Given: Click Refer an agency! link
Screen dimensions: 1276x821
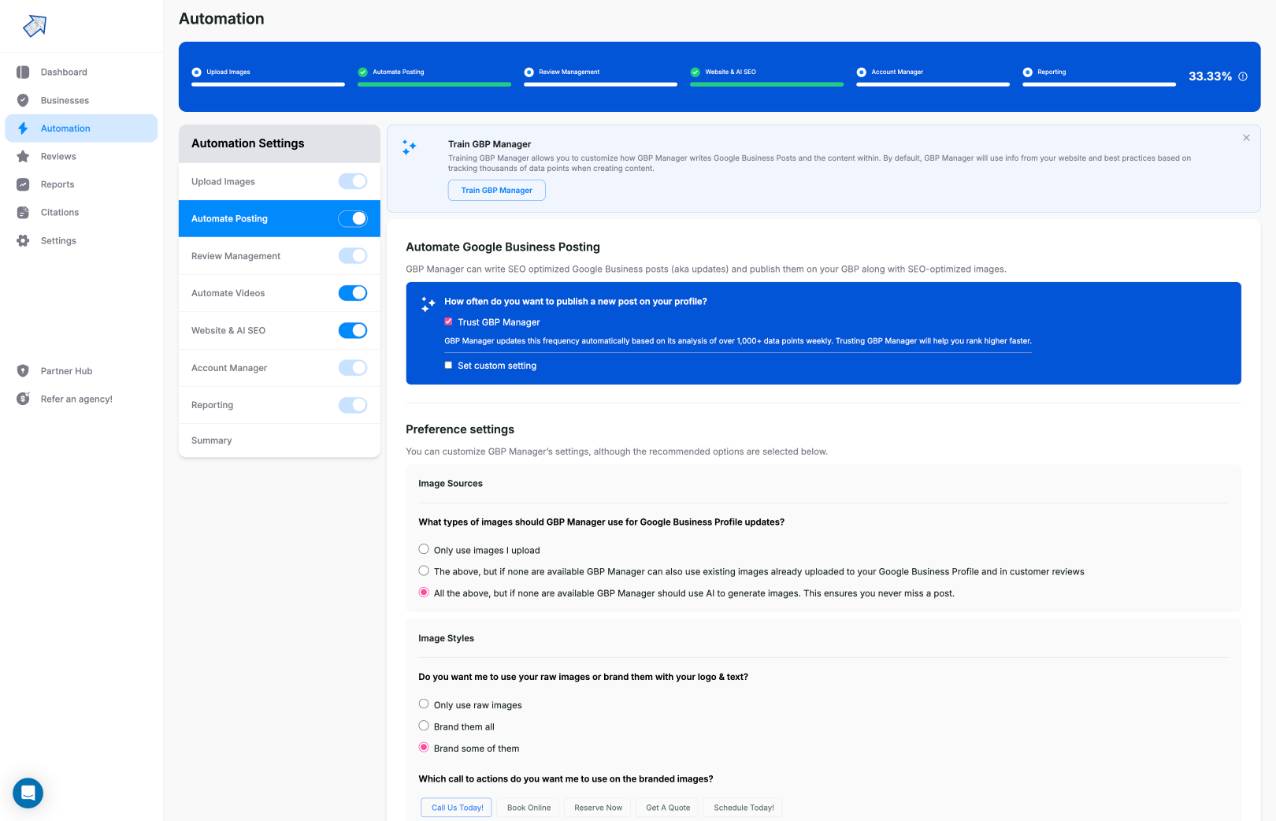Looking at the screenshot, I should tap(77, 399).
